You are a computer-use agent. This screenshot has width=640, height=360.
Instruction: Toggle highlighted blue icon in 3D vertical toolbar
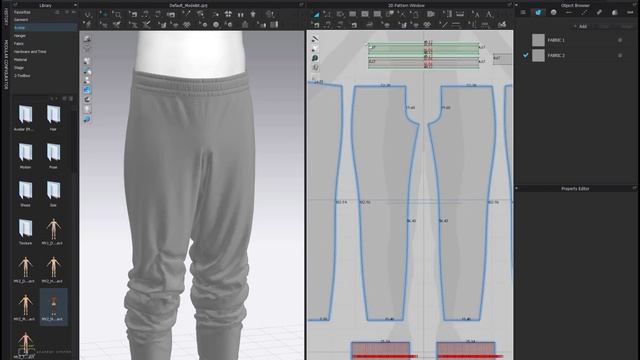coord(87,90)
